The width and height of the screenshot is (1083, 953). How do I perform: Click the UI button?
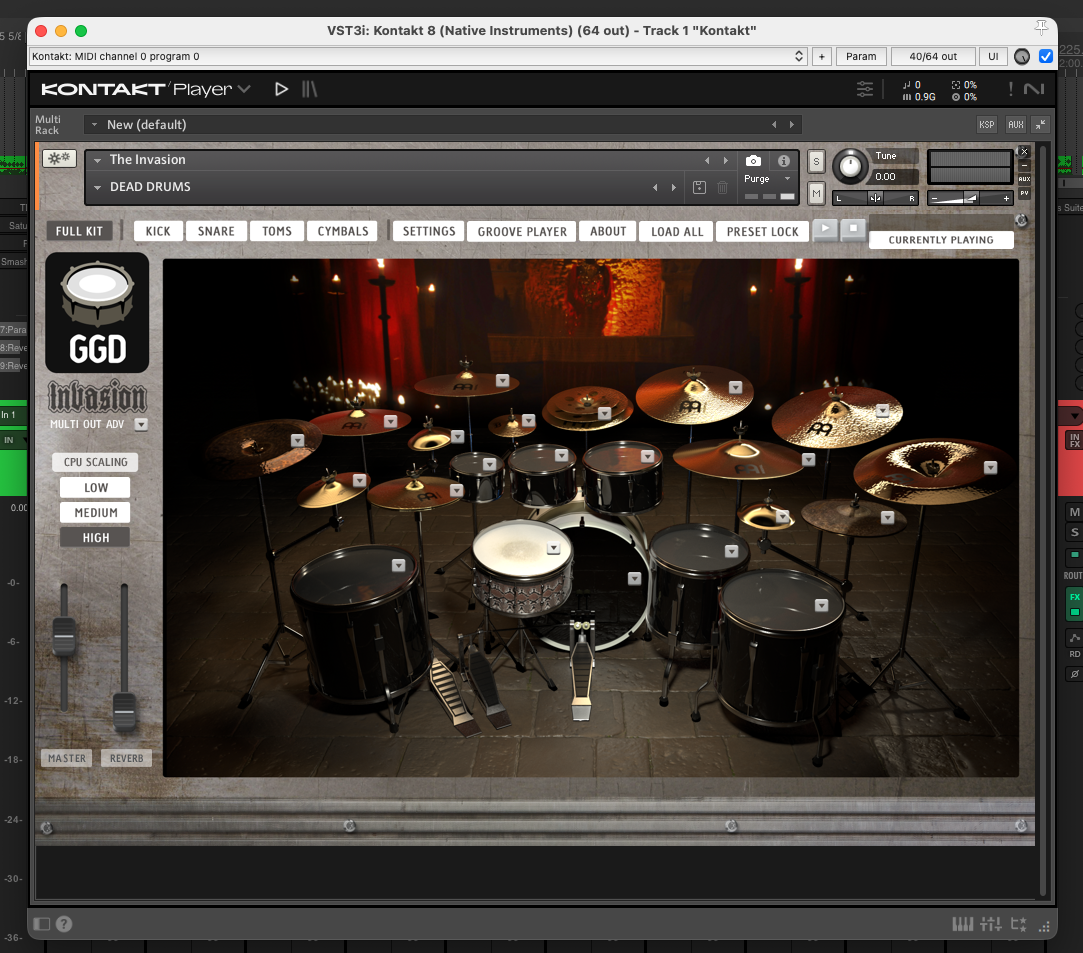(993, 57)
